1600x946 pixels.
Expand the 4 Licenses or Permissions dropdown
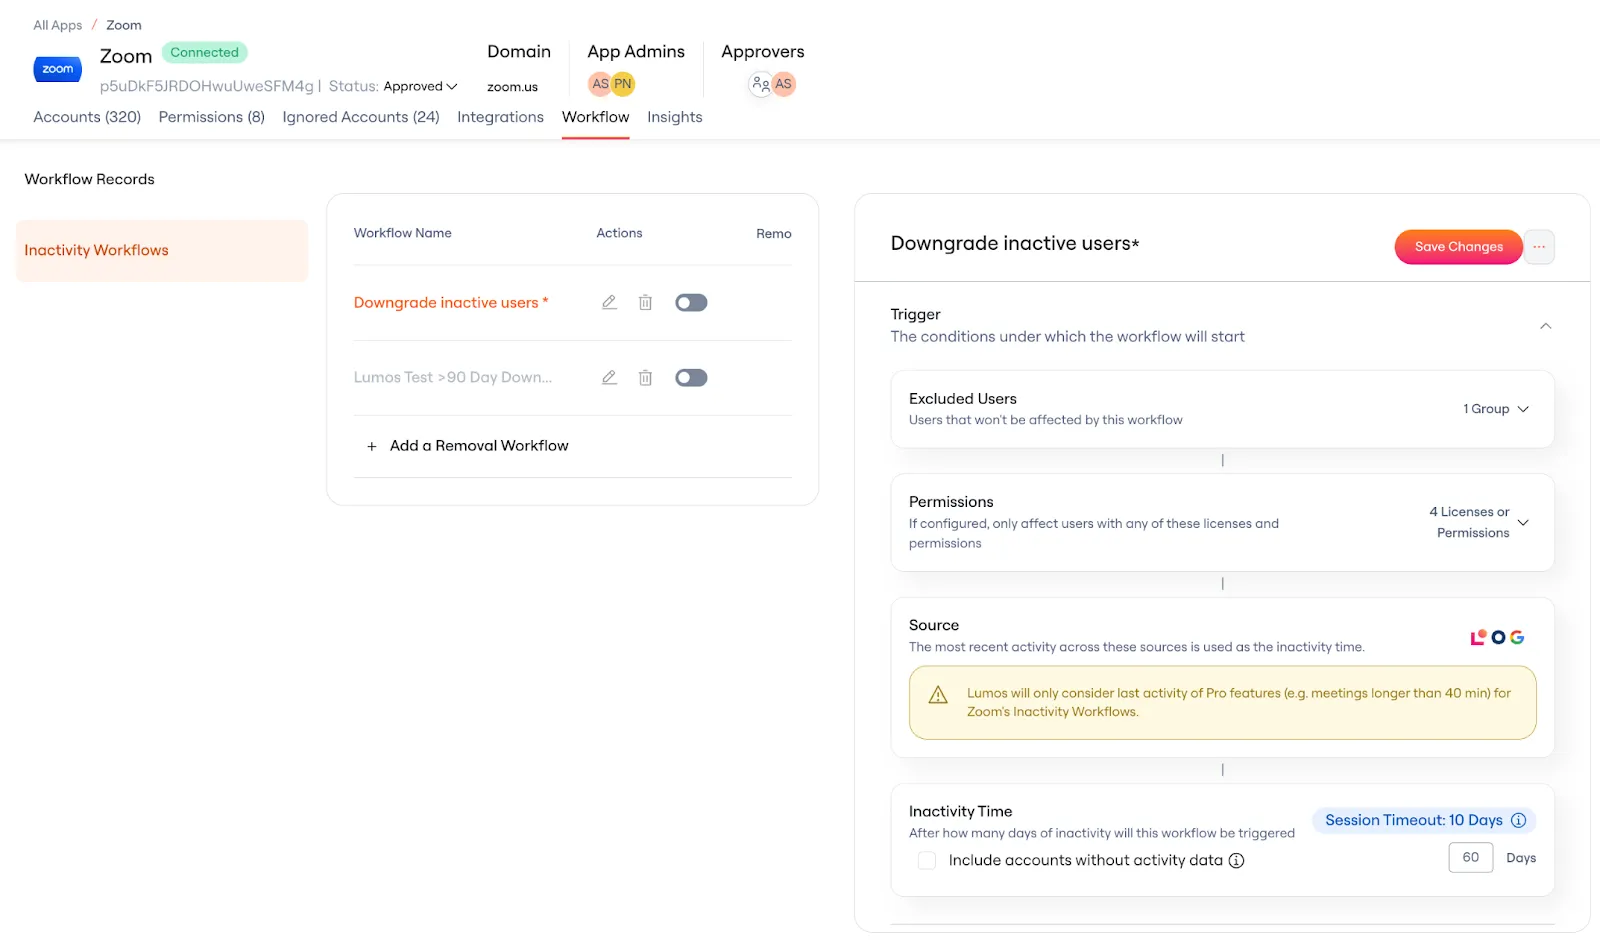coord(1479,522)
